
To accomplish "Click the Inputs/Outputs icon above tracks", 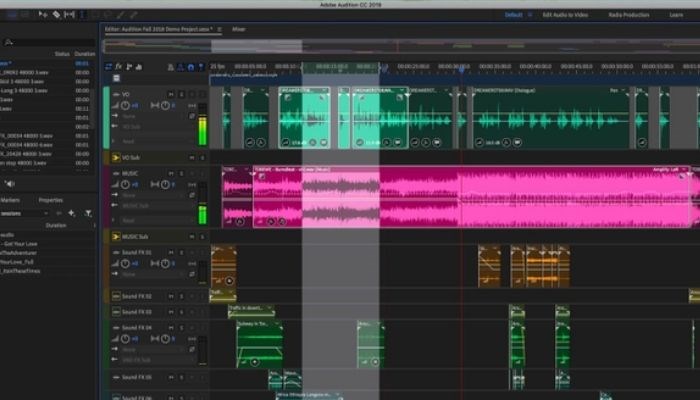I will click(x=107, y=67).
